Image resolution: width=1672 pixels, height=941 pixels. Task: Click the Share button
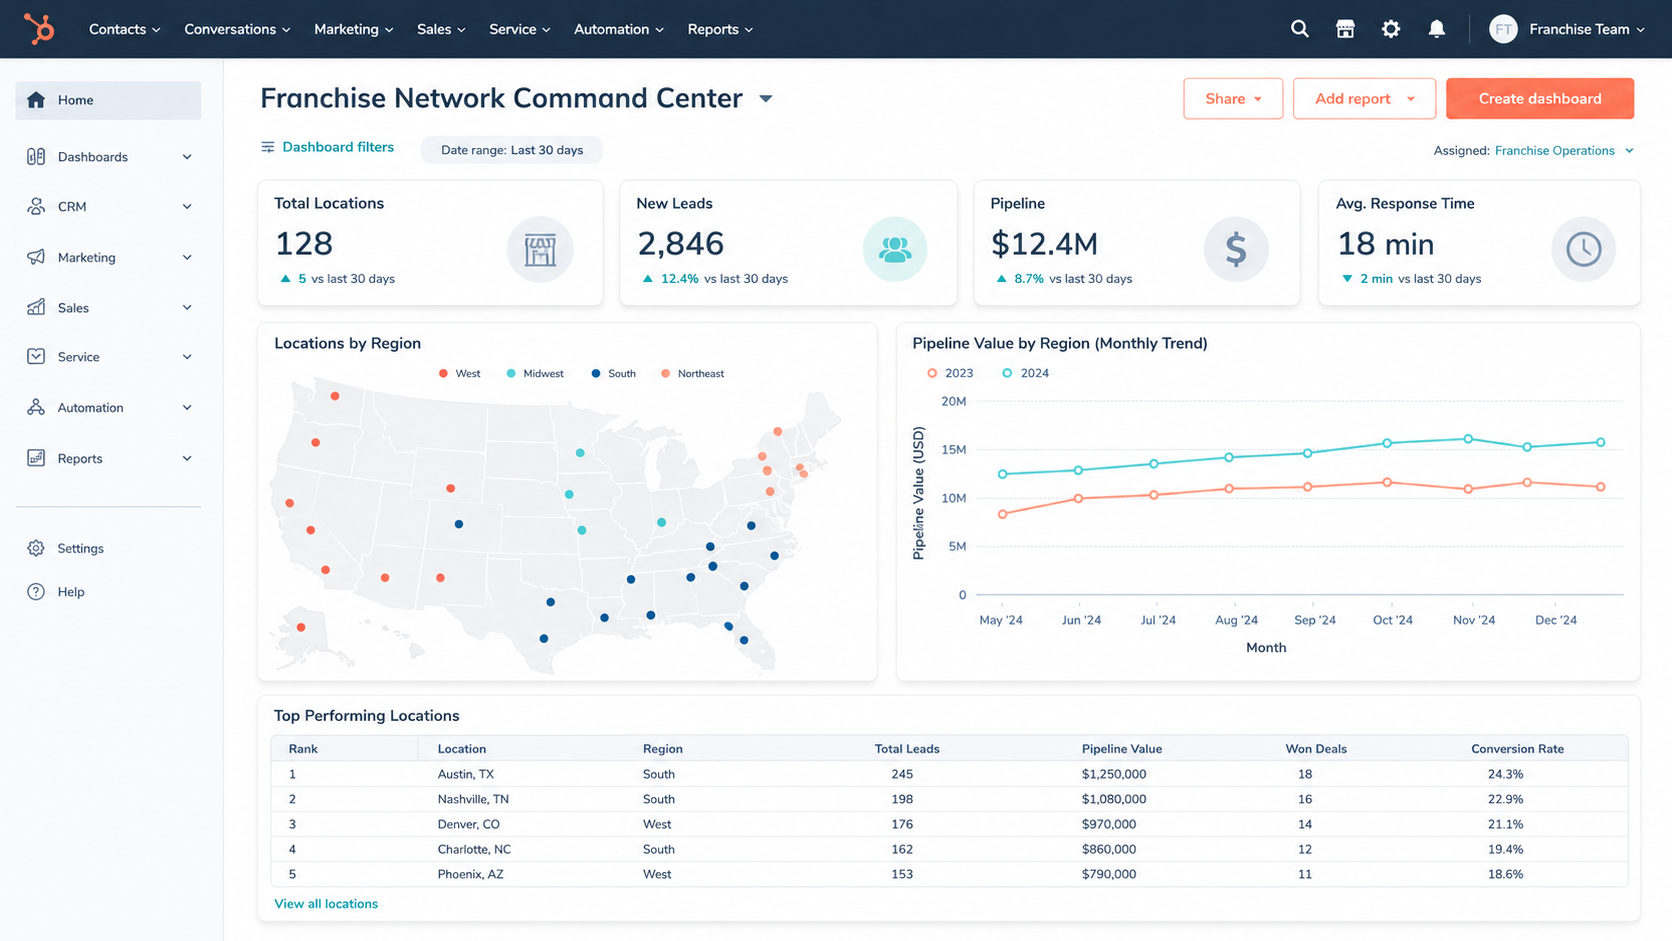1233,99
